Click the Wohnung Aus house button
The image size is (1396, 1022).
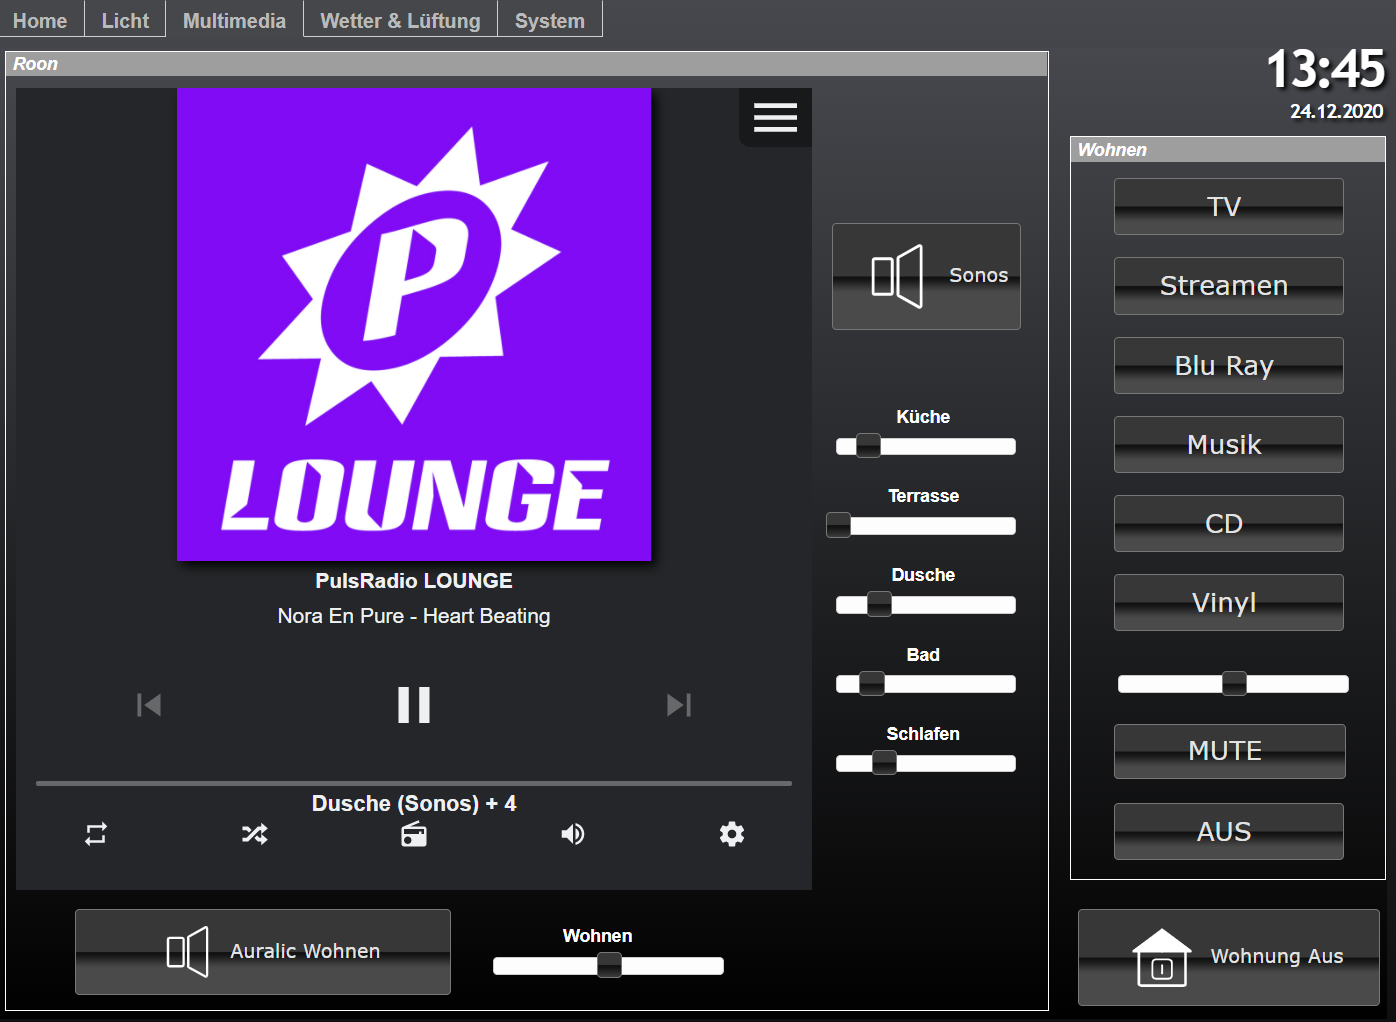pyautogui.click(x=1229, y=957)
